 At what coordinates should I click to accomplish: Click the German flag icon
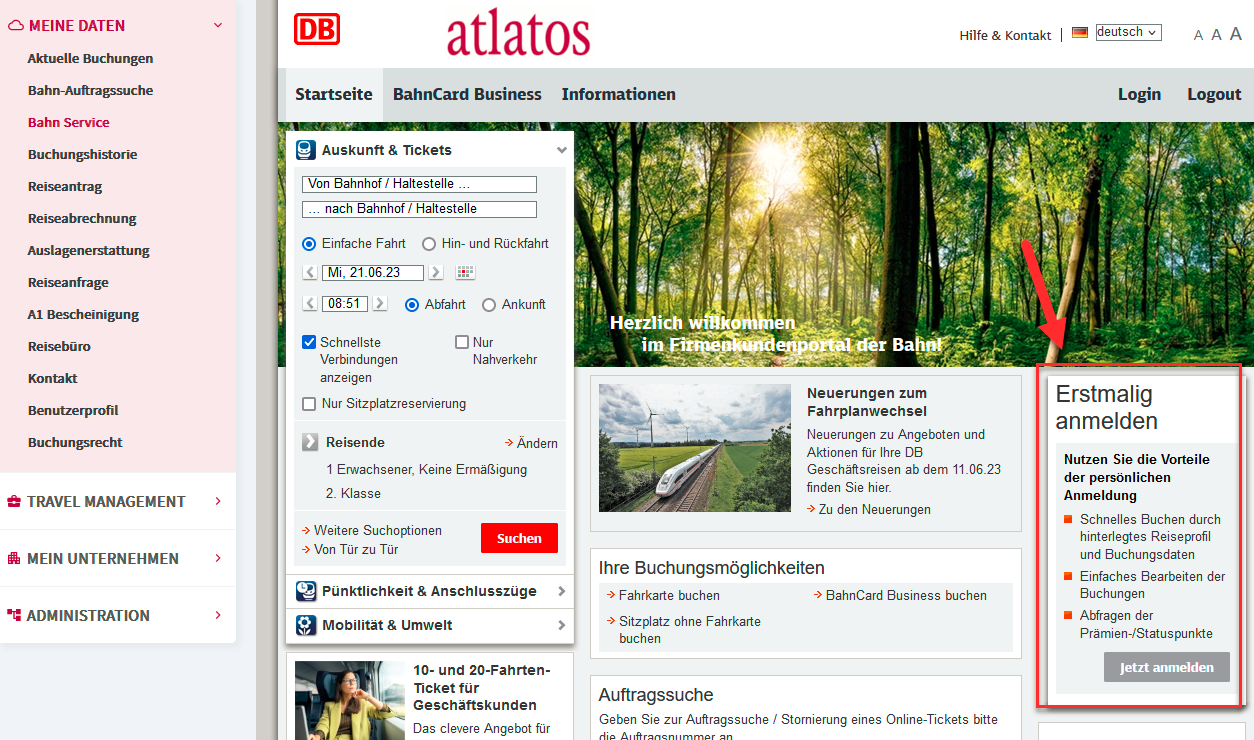click(1080, 32)
